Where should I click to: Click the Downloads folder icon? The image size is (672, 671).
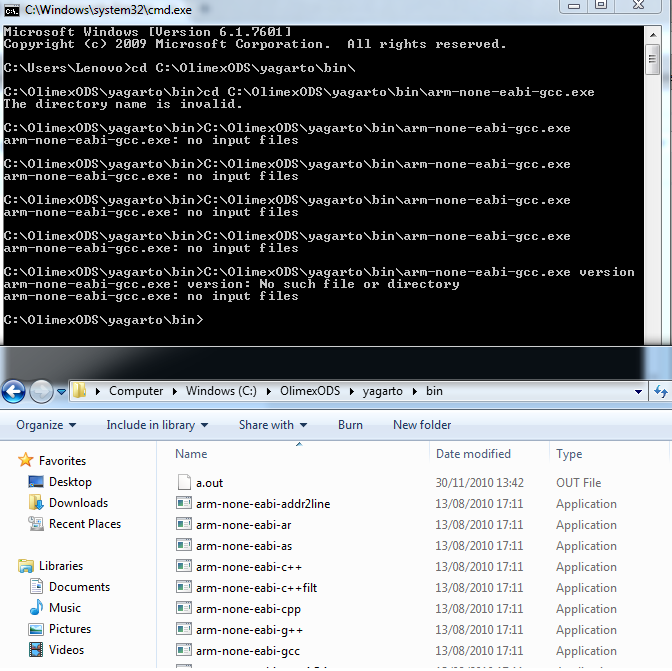tap(36, 502)
